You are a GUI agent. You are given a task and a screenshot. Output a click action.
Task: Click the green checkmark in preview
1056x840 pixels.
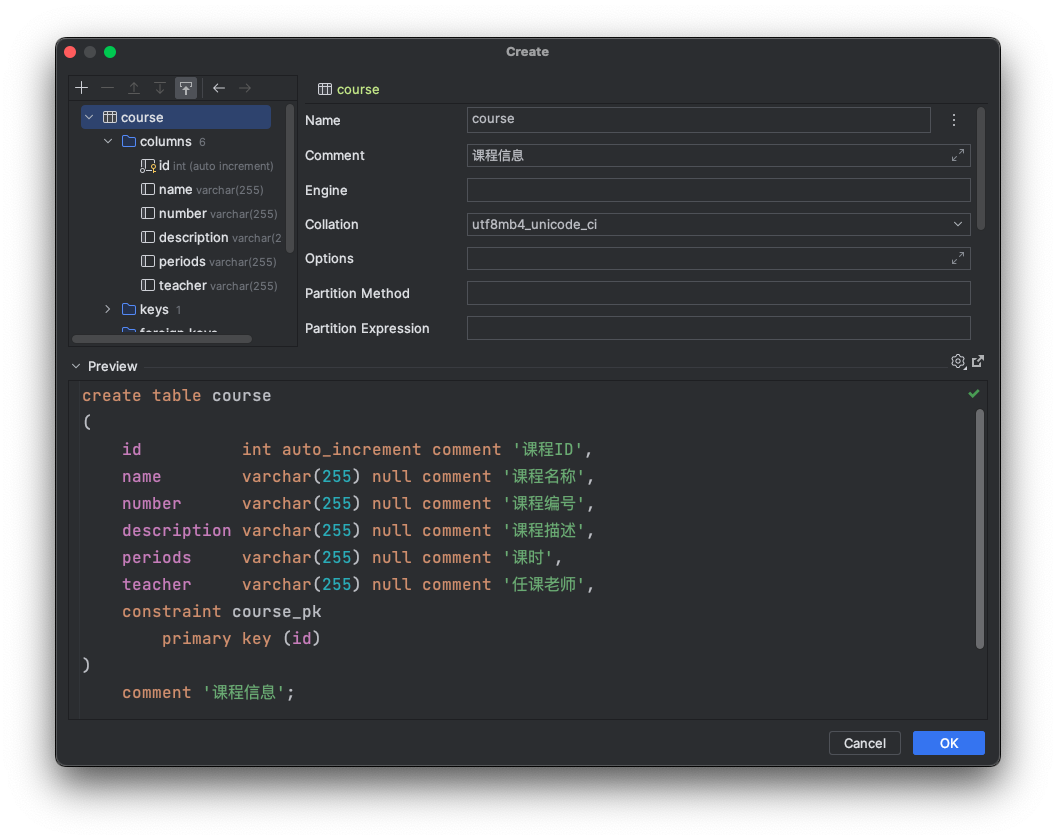coord(974,393)
